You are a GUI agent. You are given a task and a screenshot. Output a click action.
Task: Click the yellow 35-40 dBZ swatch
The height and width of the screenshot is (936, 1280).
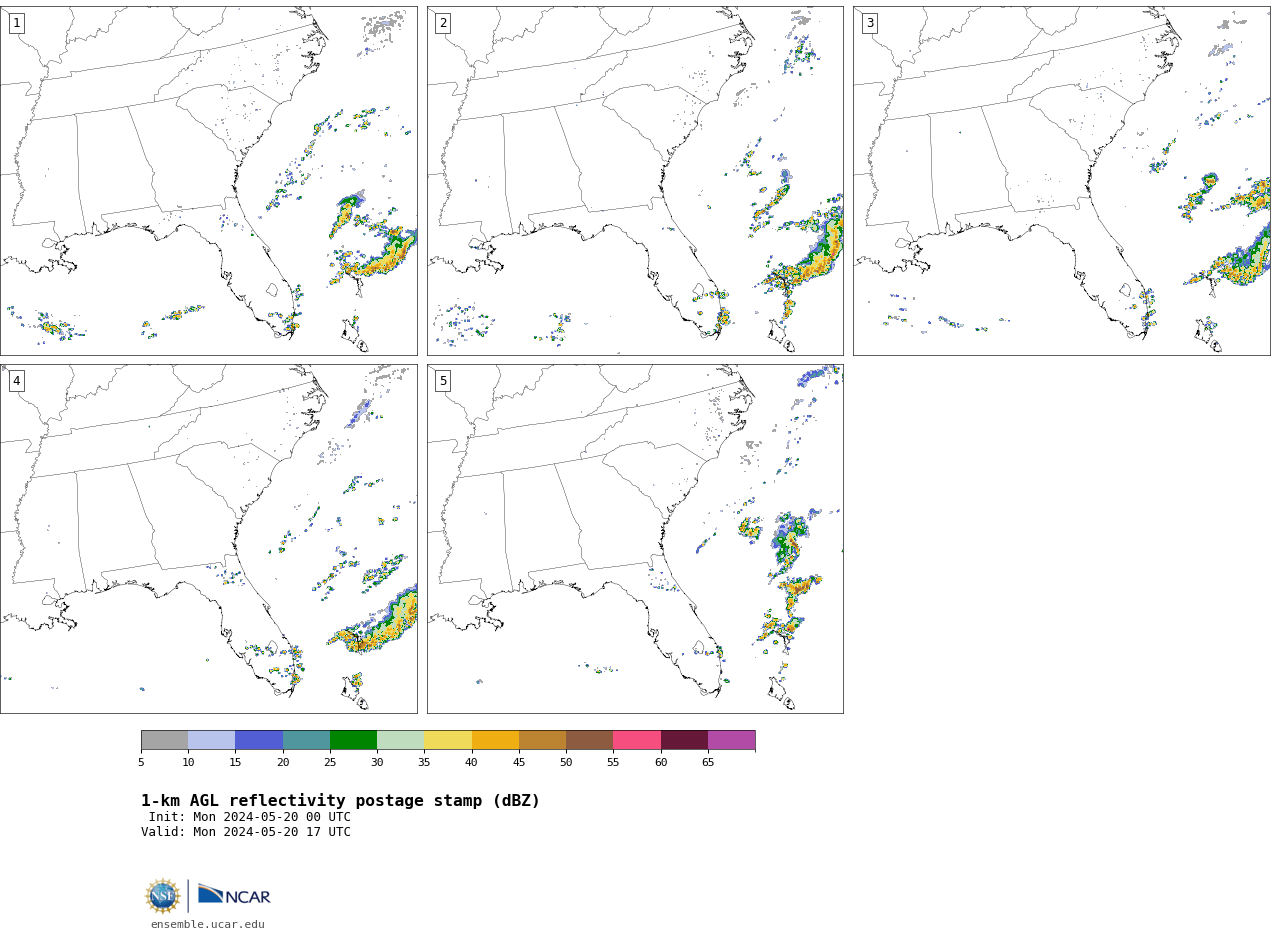(x=448, y=740)
